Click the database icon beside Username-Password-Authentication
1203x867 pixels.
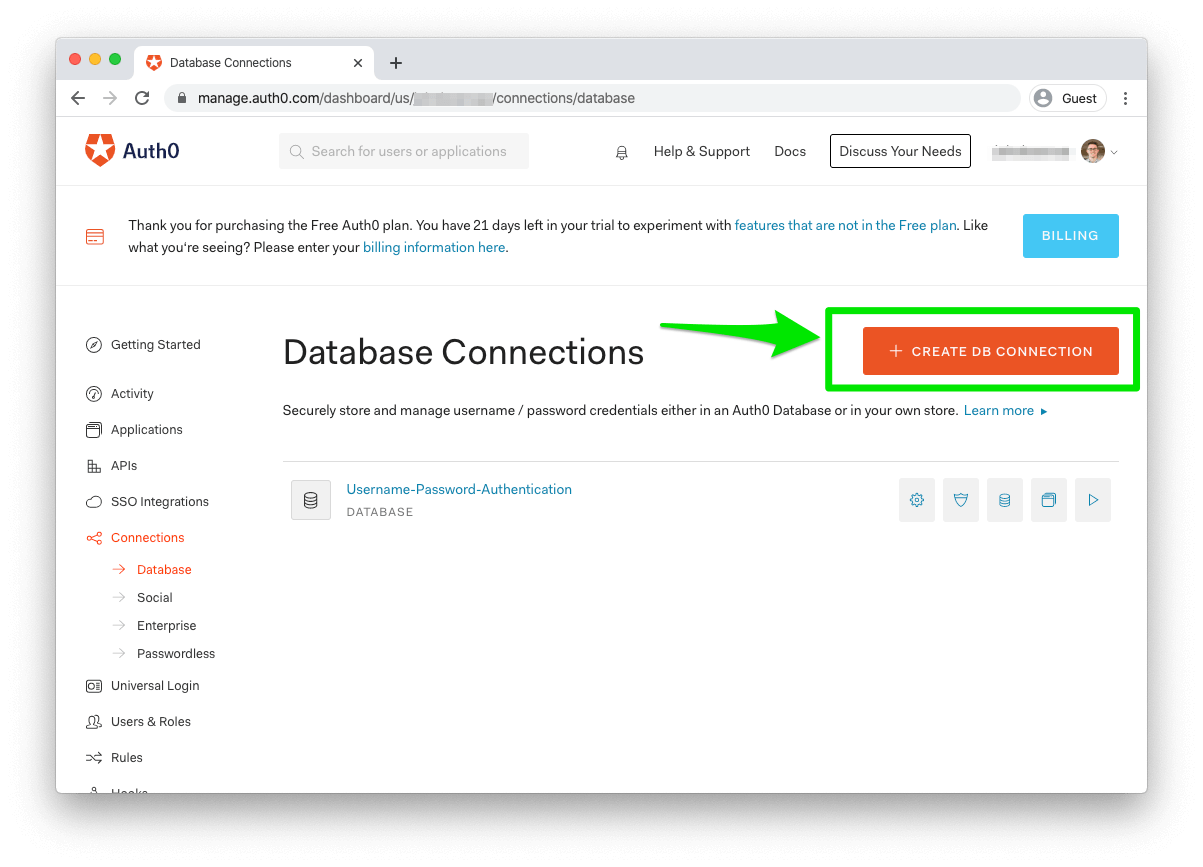pyautogui.click(x=311, y=500)
